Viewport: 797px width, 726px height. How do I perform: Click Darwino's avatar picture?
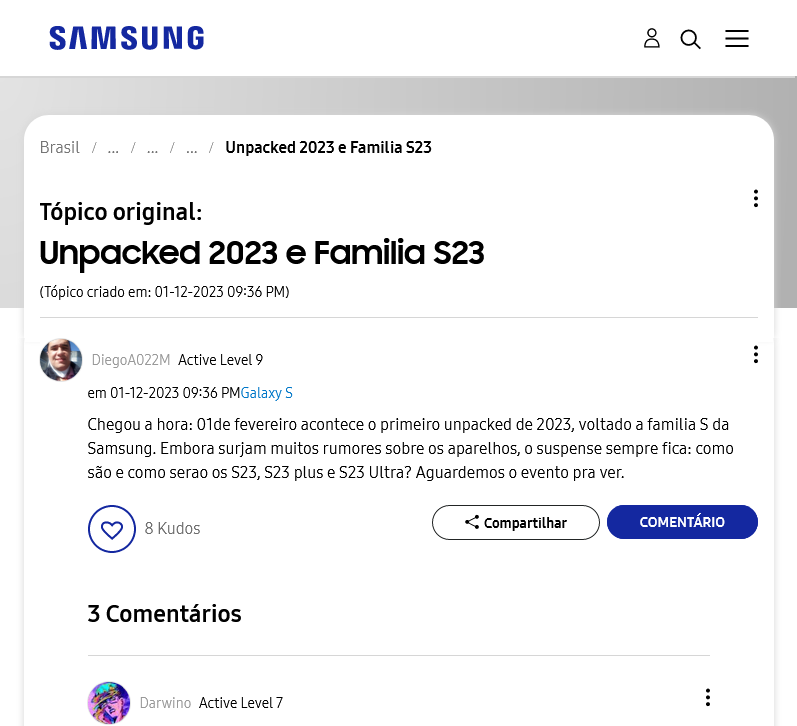109,703
